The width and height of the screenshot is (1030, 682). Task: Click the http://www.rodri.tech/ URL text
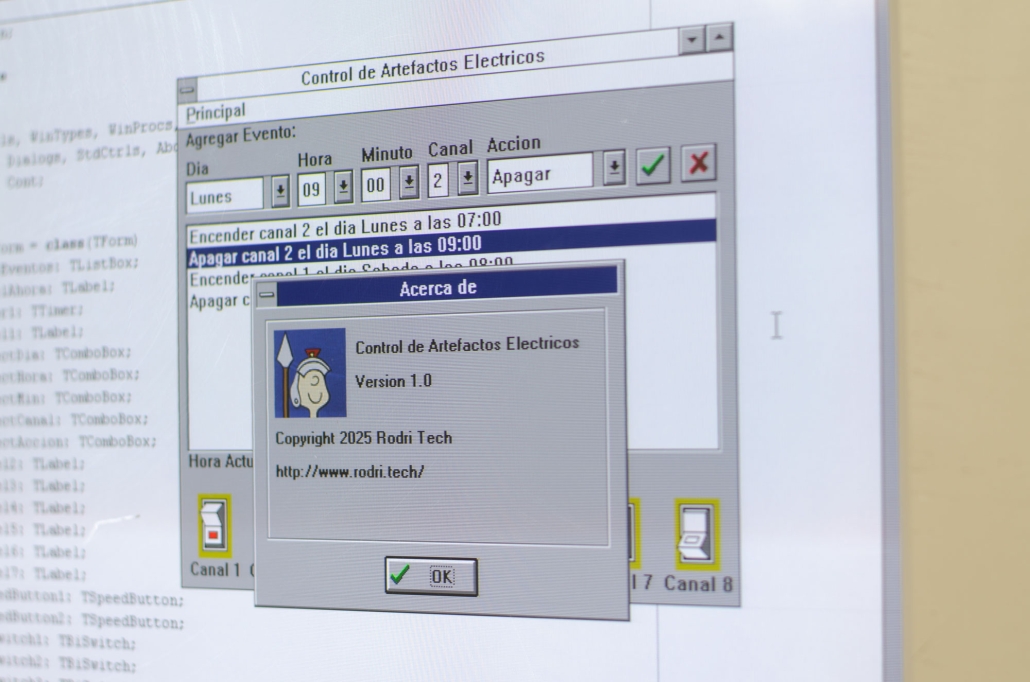click(350, 471)
